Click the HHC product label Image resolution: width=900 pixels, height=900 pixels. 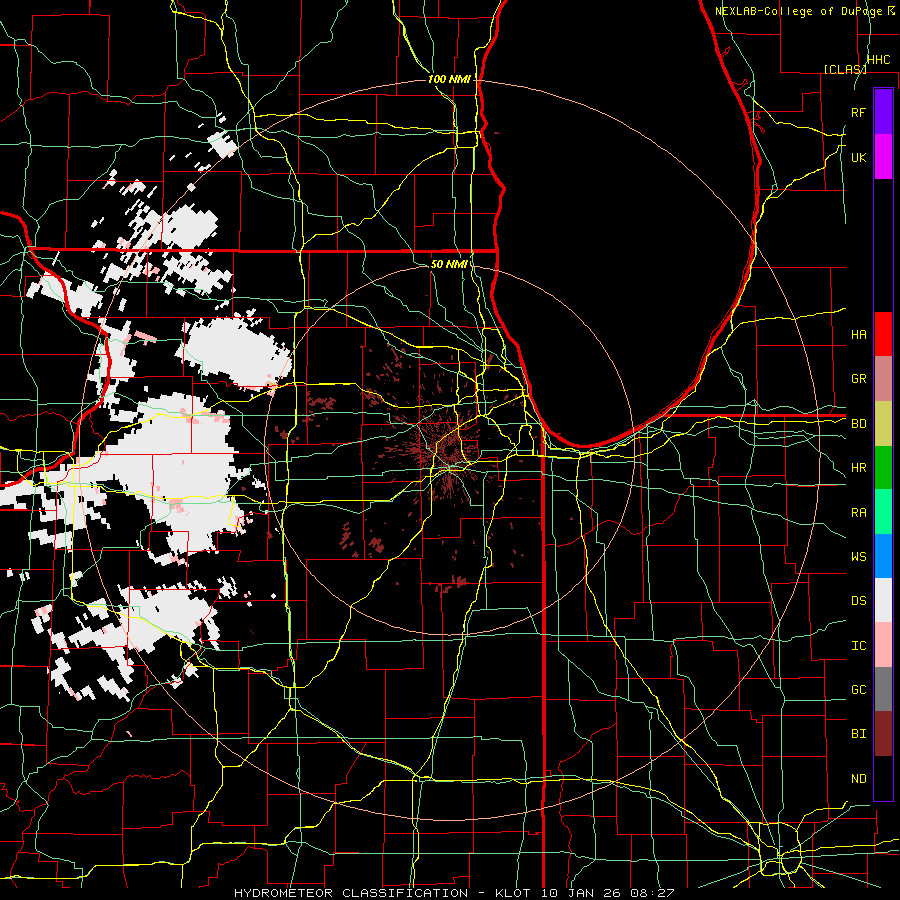tap(878, 60)
